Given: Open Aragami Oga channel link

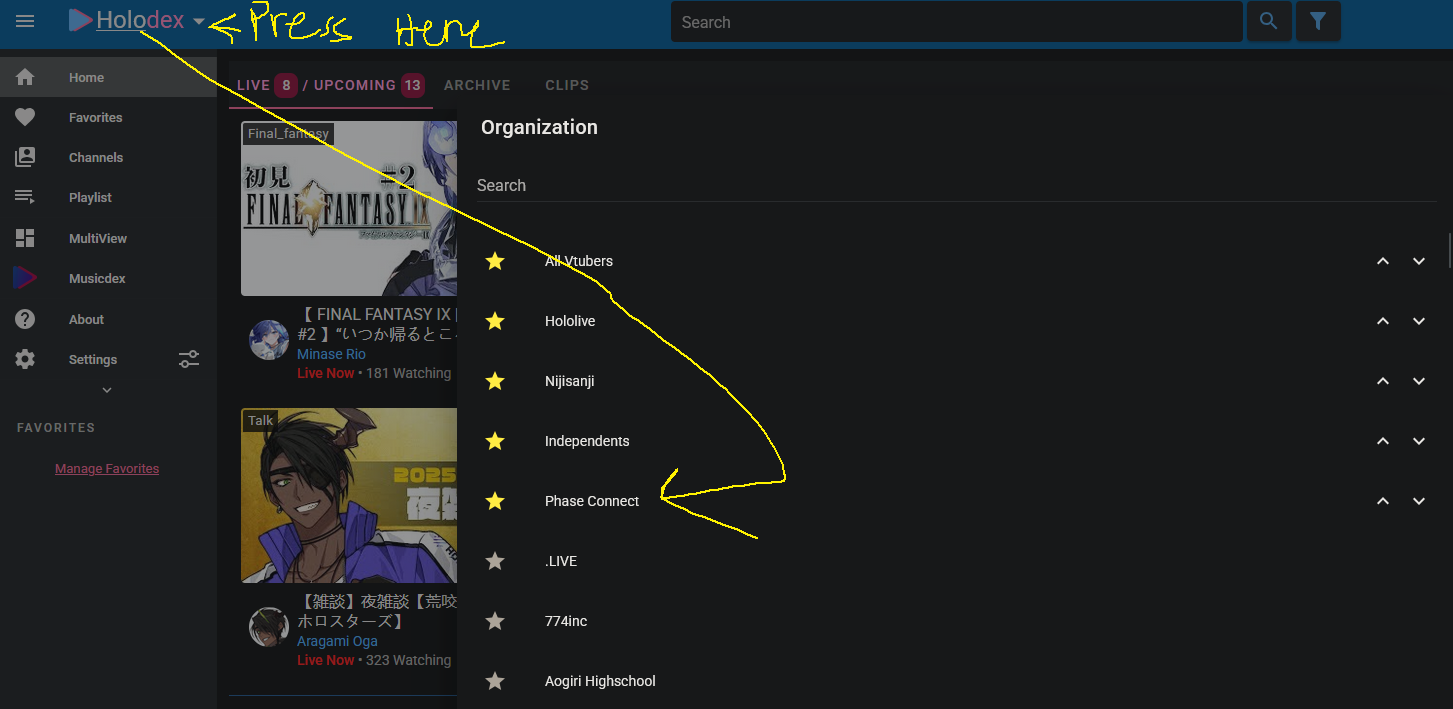Looking at the screenshot, I should (x=337, y=641).
